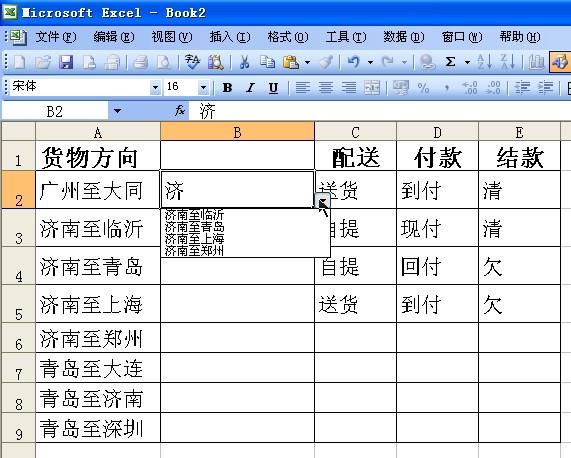Click the Decrease Indent icon
Image resolution: width=571 pixels, height=458 pixels.
tap(522, 88)
